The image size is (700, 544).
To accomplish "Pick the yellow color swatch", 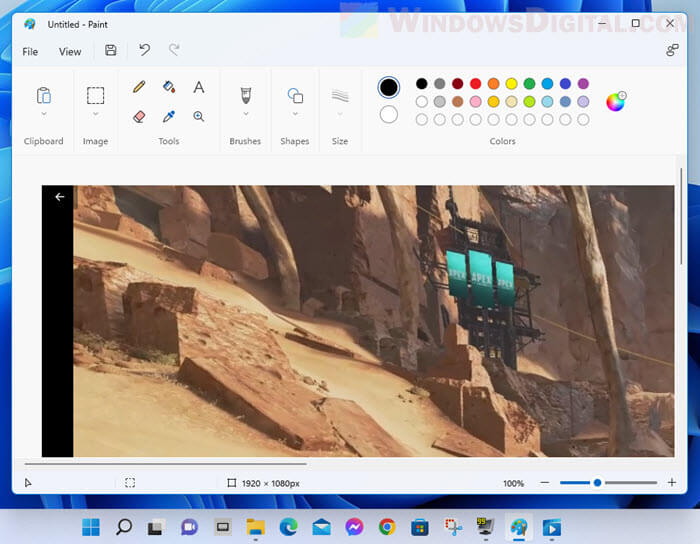I will point(512,83).
